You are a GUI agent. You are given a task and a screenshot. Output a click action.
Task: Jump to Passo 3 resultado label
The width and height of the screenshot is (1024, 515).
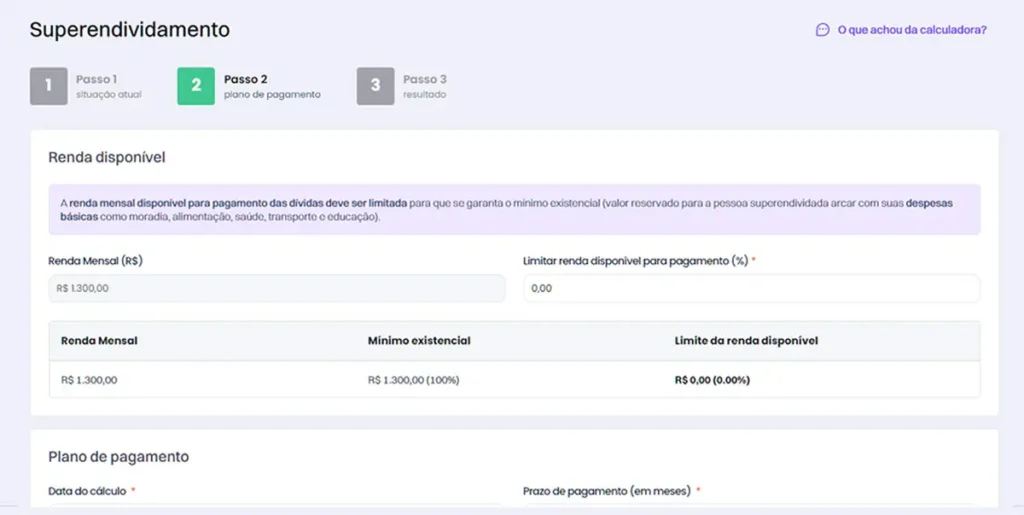tap(425, 86)
